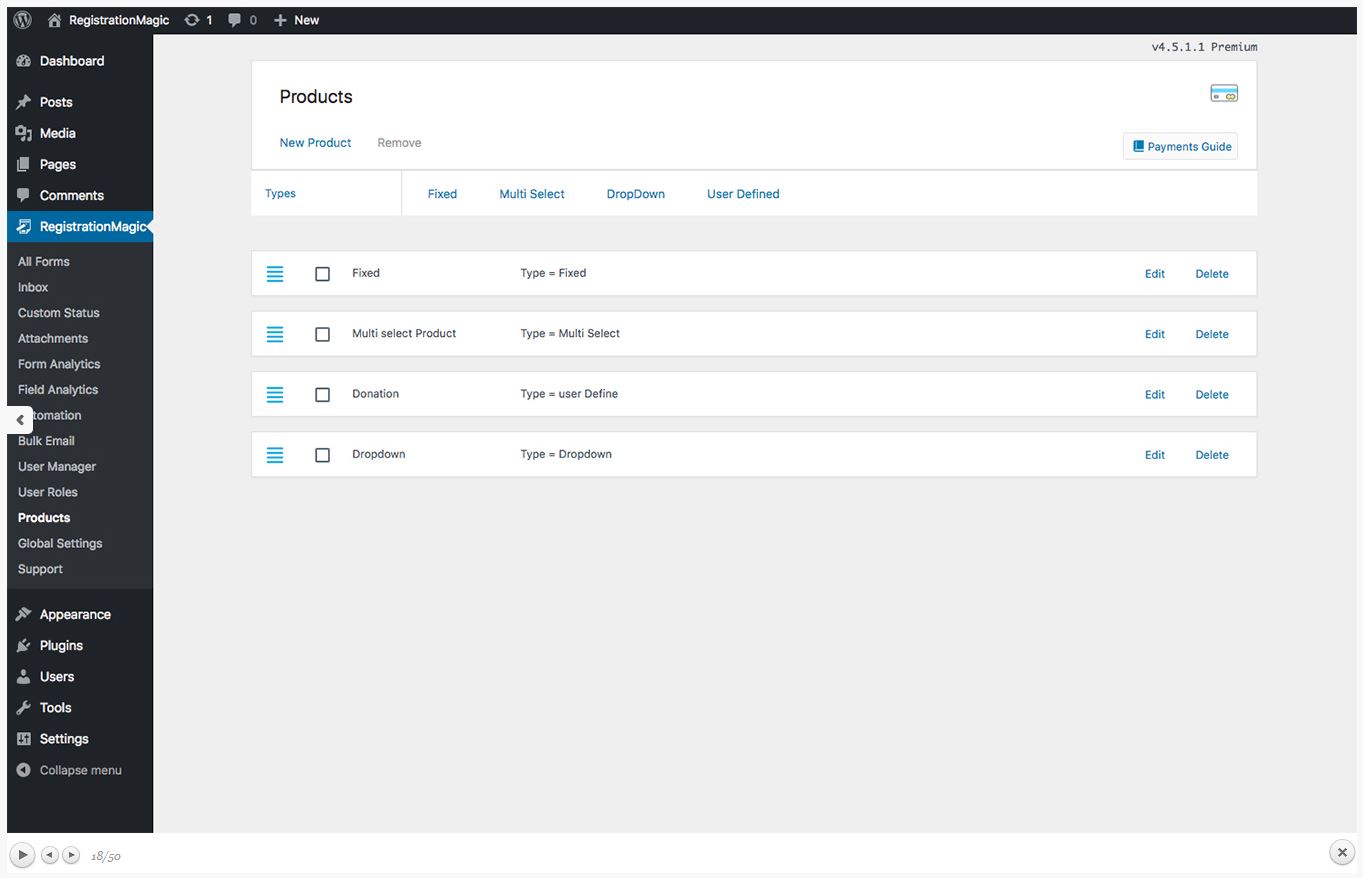Click drag handle icon of Fixed row
This screenshot has width=1363, height=878.
(x=275, y=274)
